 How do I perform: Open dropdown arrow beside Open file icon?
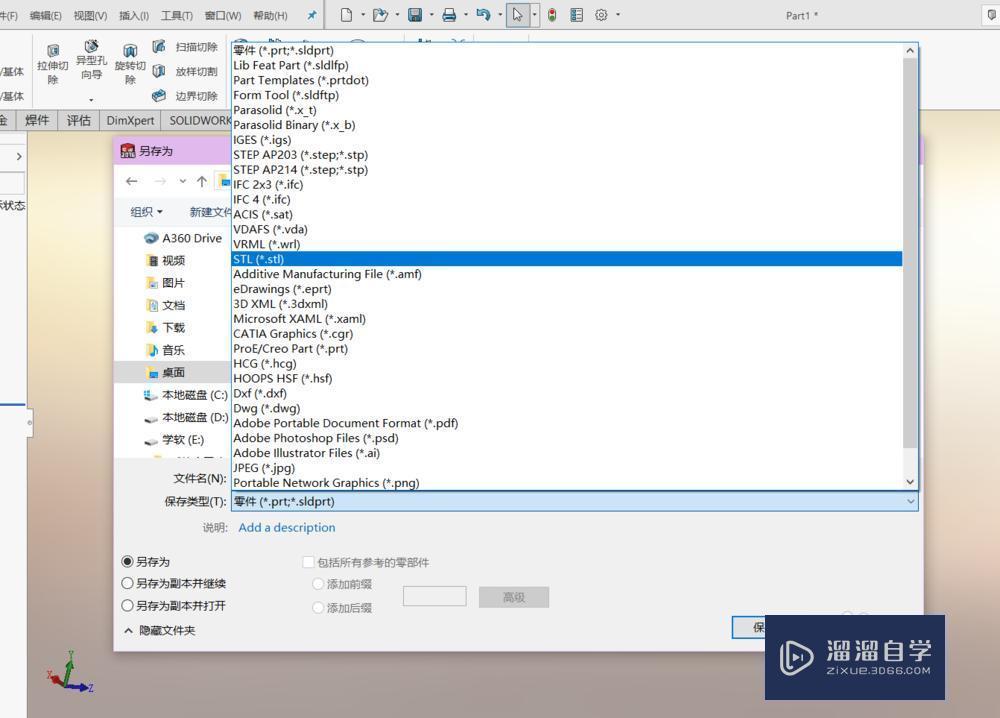click(397, 15)
